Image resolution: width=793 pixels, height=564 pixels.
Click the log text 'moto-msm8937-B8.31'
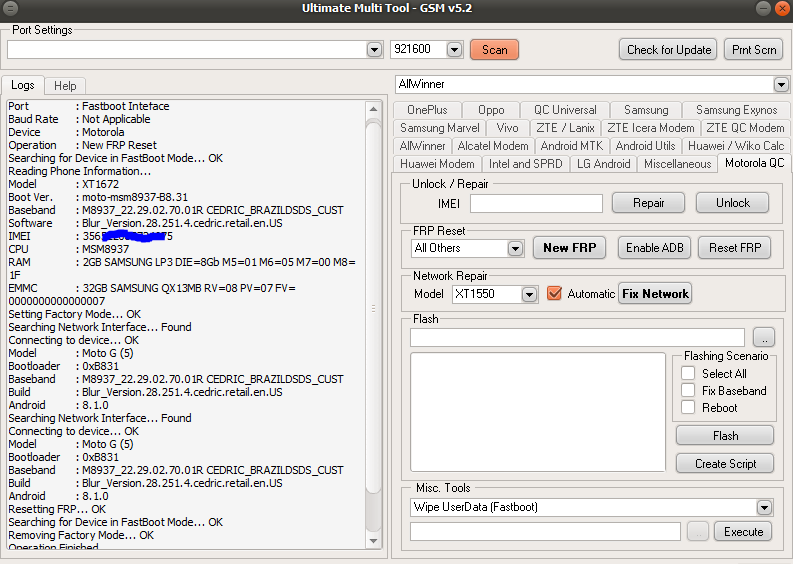[x=135, y=197]
